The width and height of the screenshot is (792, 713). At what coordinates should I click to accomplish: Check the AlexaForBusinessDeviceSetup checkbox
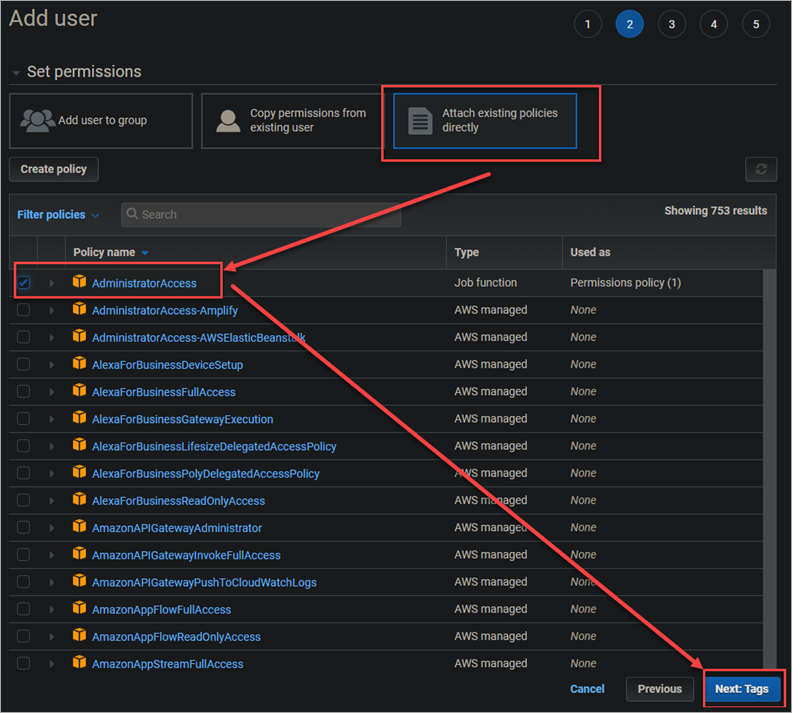[23, 364]
